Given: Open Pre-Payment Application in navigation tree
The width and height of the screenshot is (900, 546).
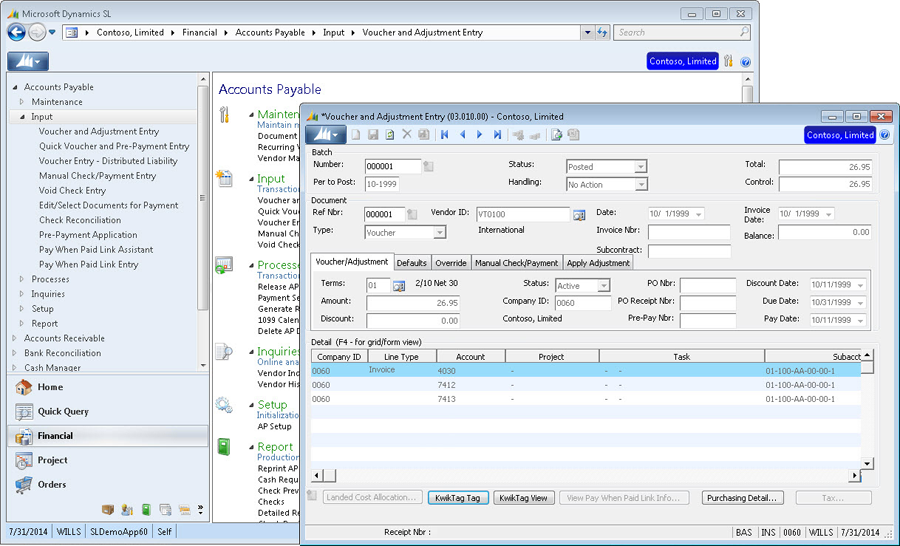Looking at the screenshot, I should [x=88, y=235].
